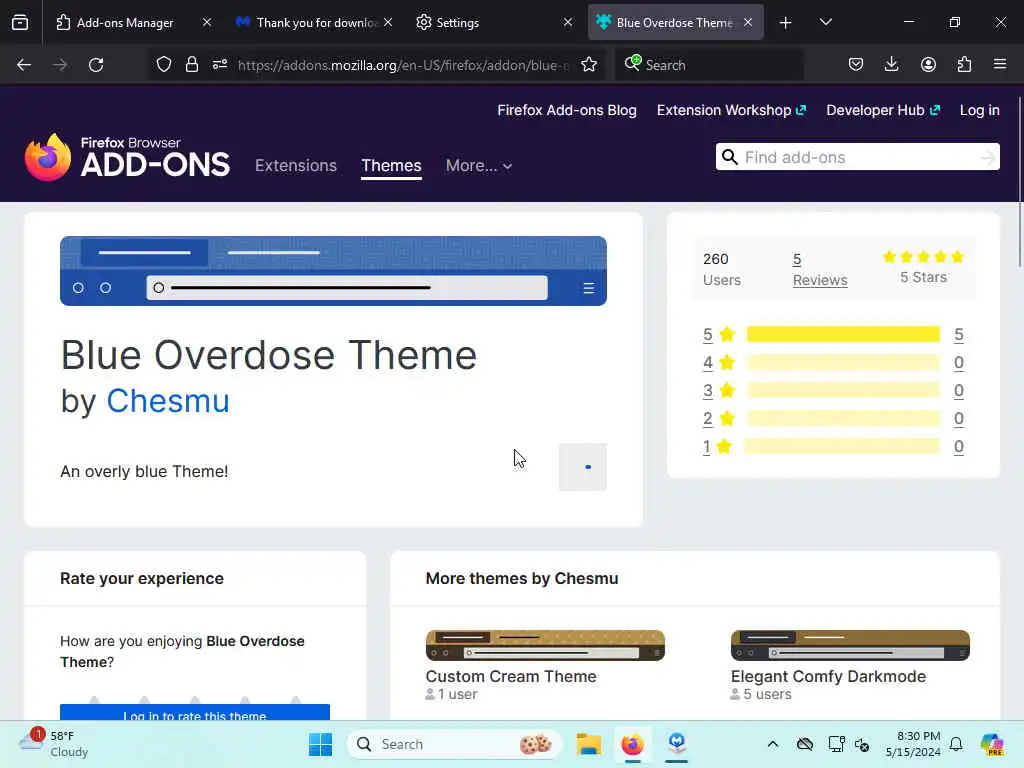This screenshot has width=1024, height=768.
Task: Click Firefox icon in the taskbar
Action: click(x=632, y=744)
